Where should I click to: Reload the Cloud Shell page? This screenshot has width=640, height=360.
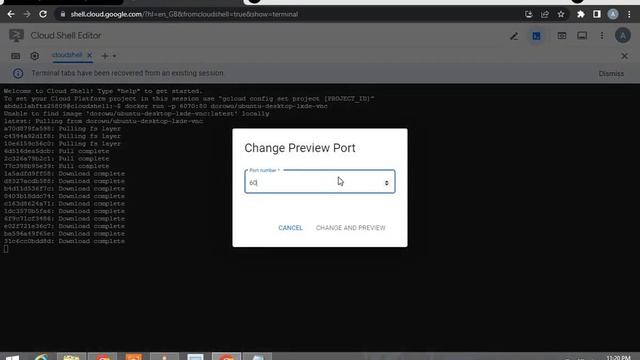43,14
